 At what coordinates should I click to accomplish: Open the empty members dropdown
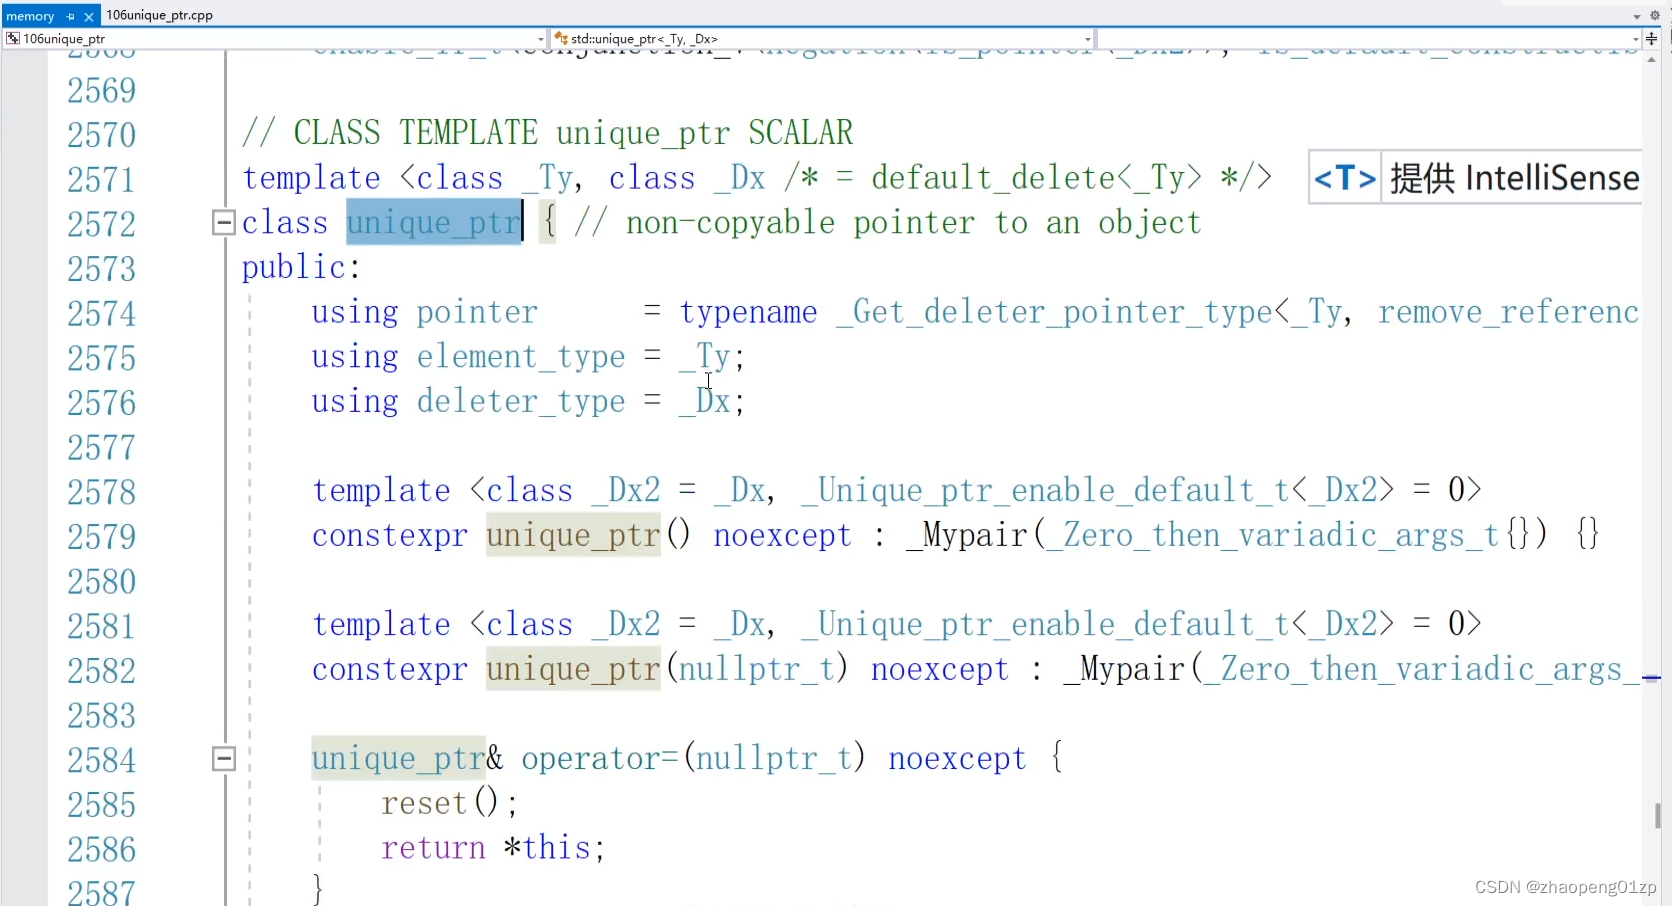click(x=1370, y=39)
